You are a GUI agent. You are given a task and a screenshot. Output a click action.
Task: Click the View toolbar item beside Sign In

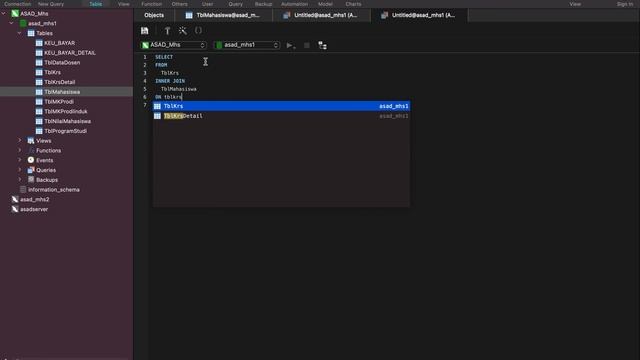575,4
